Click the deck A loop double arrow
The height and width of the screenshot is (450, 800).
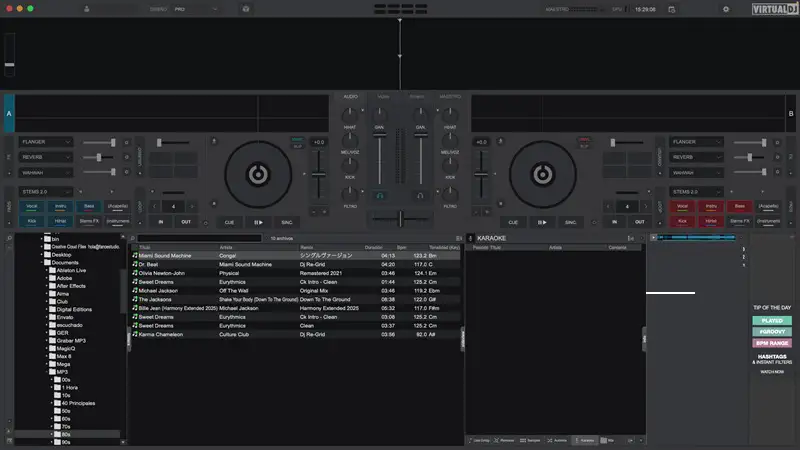point(192,207)
